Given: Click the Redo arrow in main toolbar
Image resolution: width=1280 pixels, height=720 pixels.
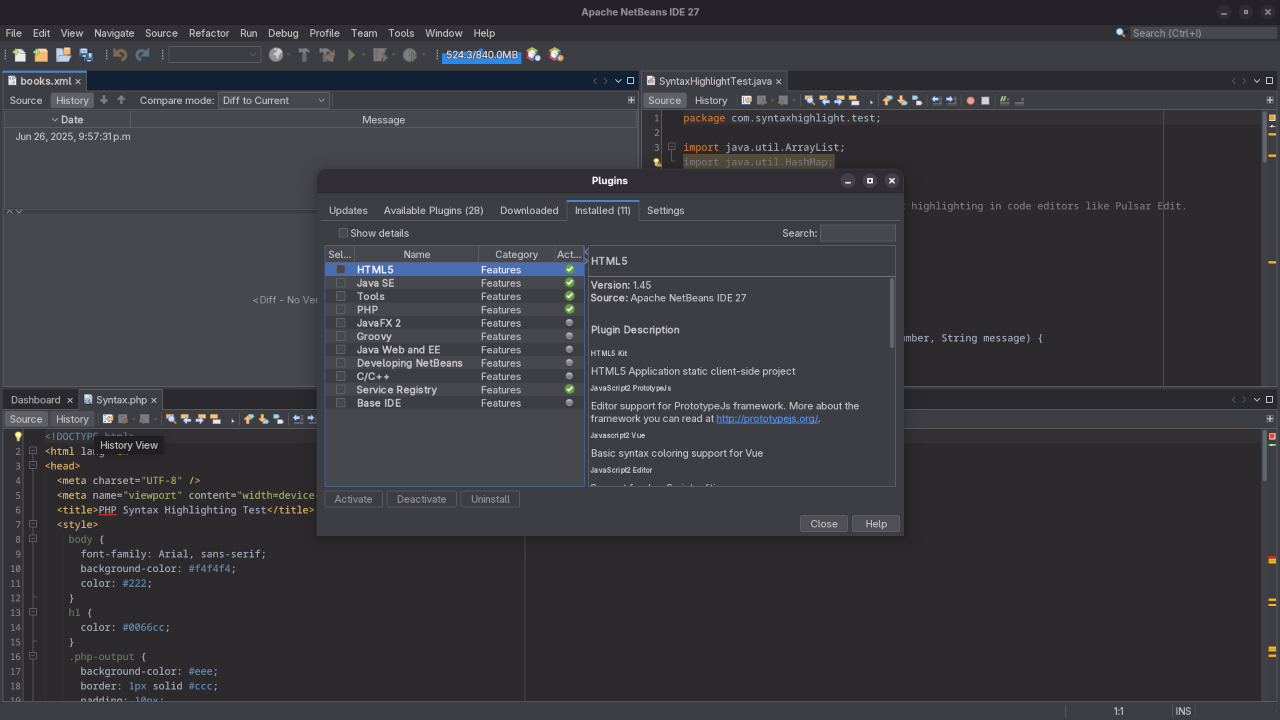Looking at the screenshot, I should pyautogui.click(x=142, y=55).
